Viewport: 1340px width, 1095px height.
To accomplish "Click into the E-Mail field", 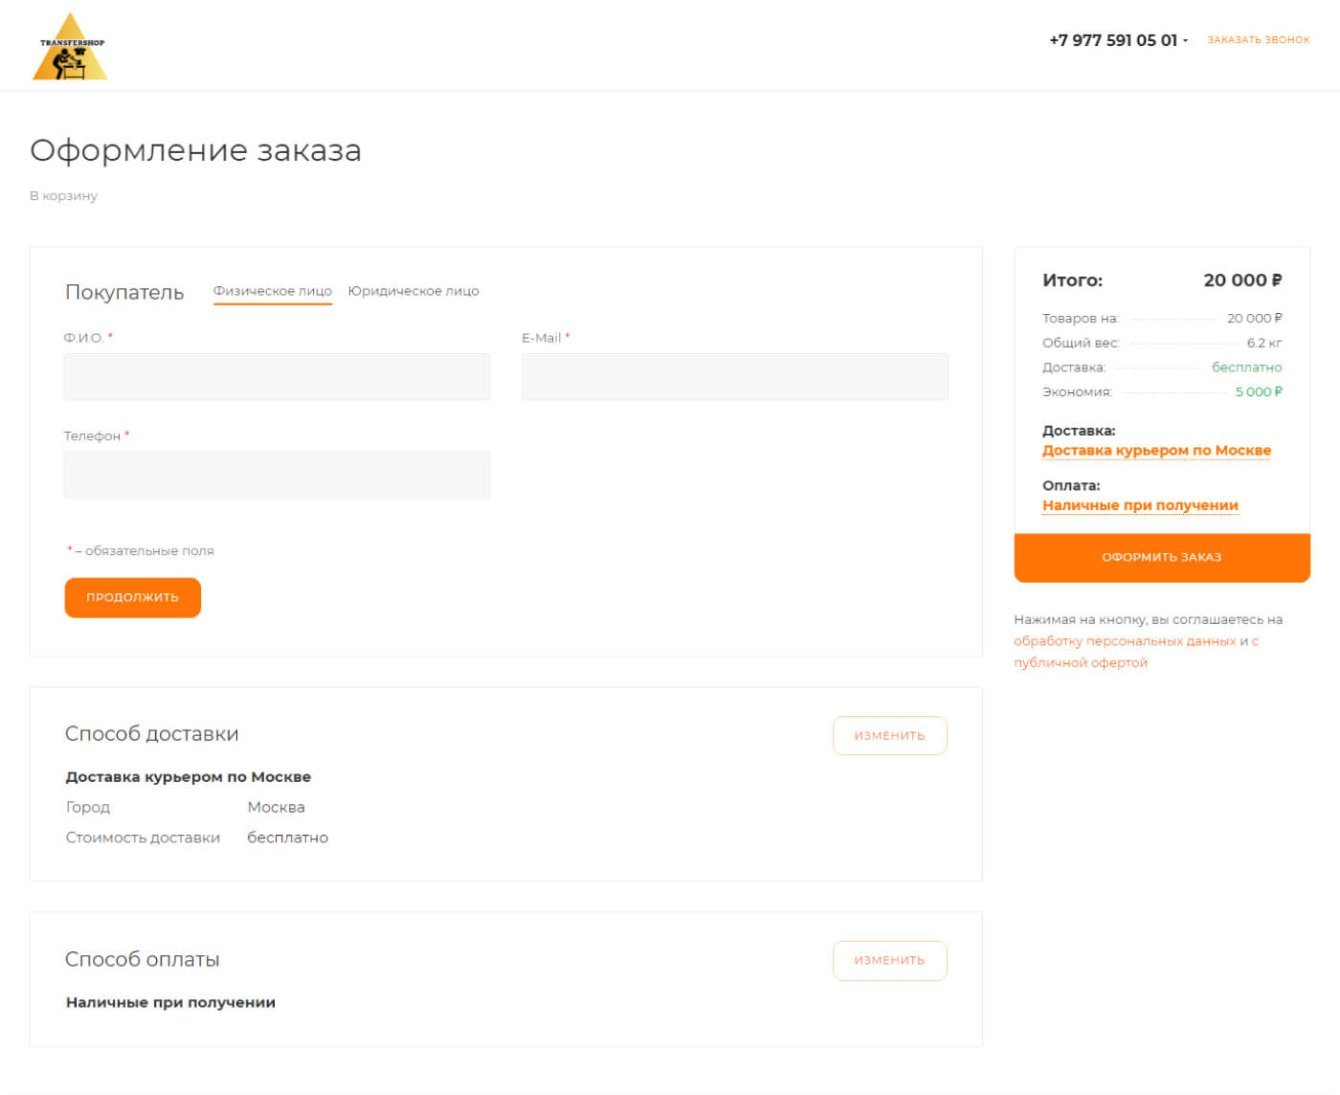I will tap(735, 377).
